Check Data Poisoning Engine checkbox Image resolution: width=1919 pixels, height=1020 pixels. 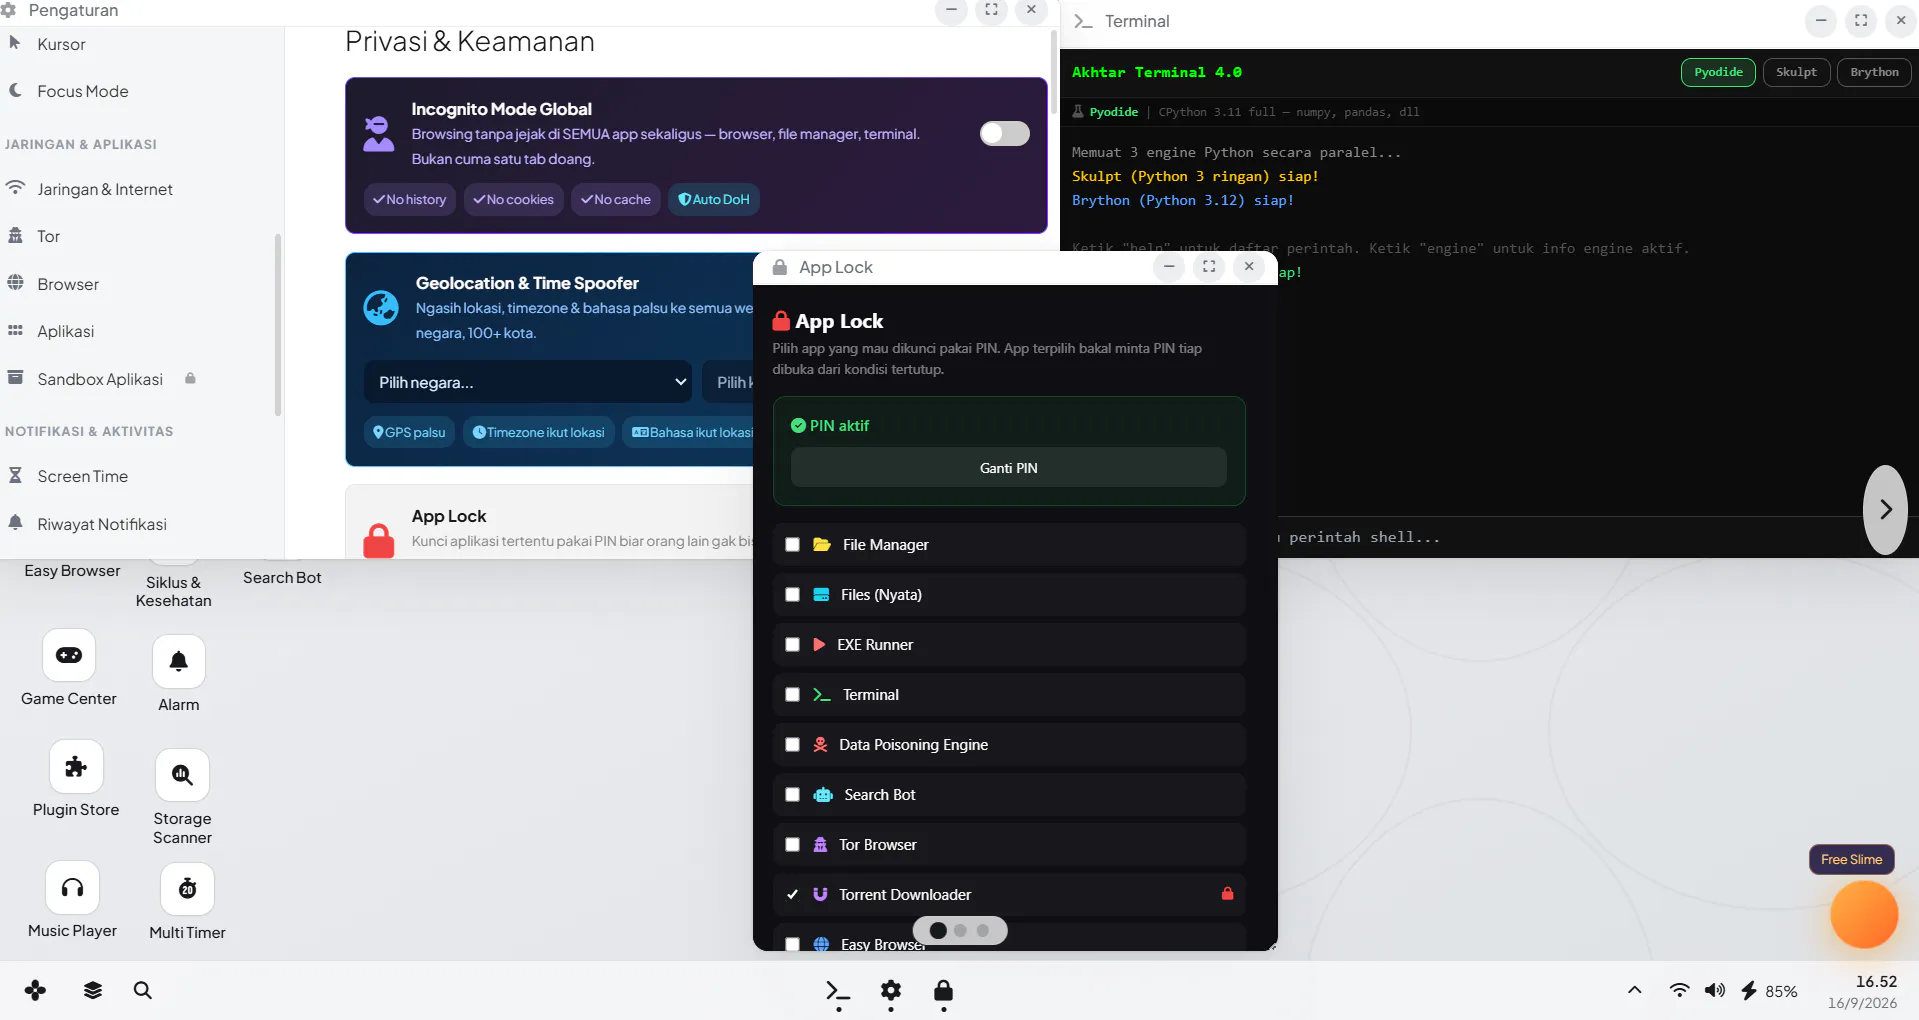[x=793, y=745]
